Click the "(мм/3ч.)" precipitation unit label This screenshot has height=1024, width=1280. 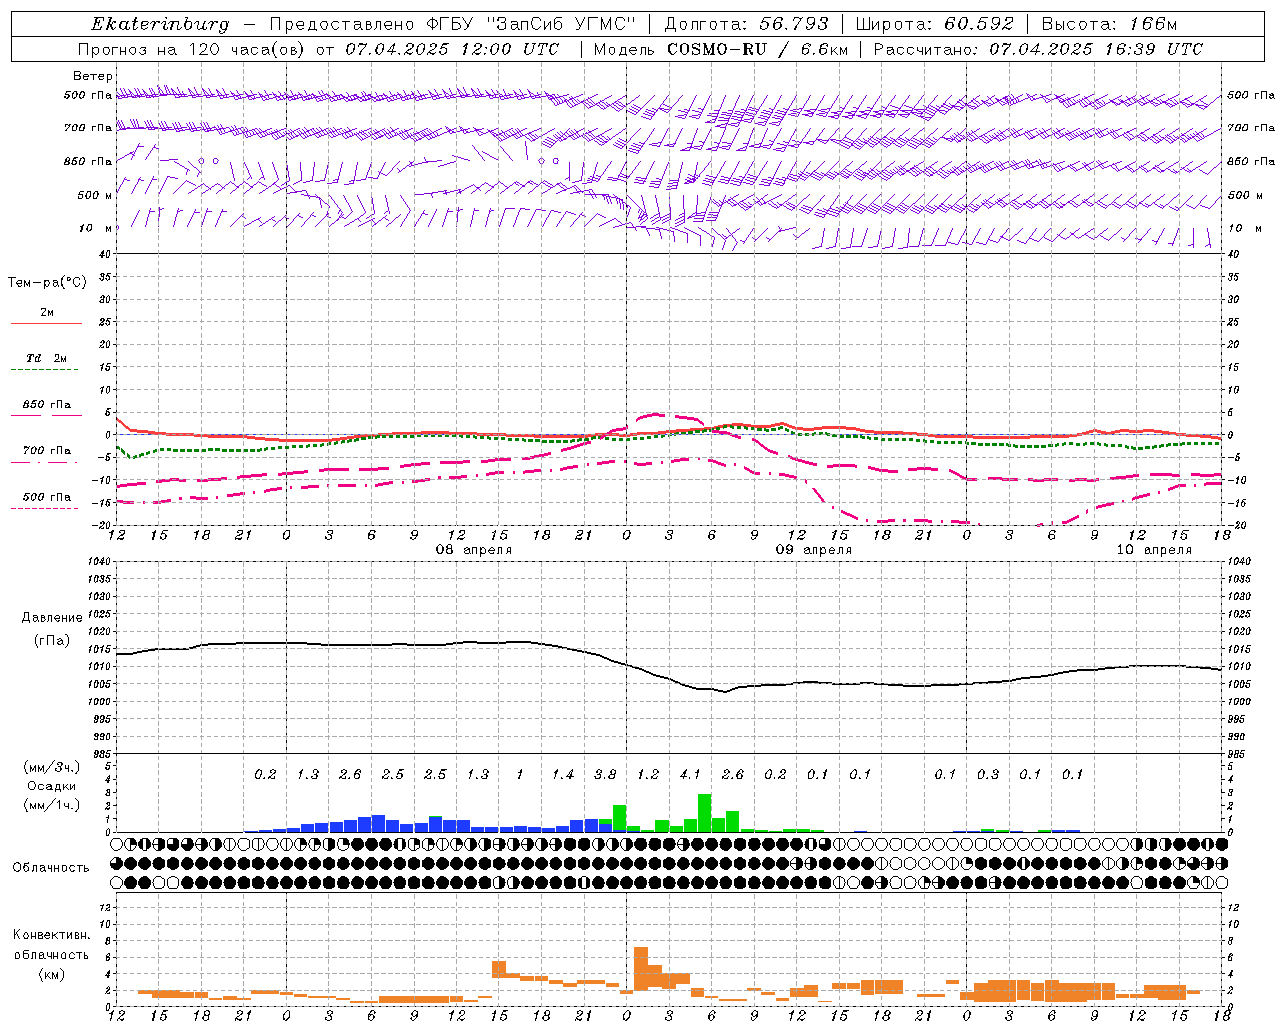[x=52, y=767]
